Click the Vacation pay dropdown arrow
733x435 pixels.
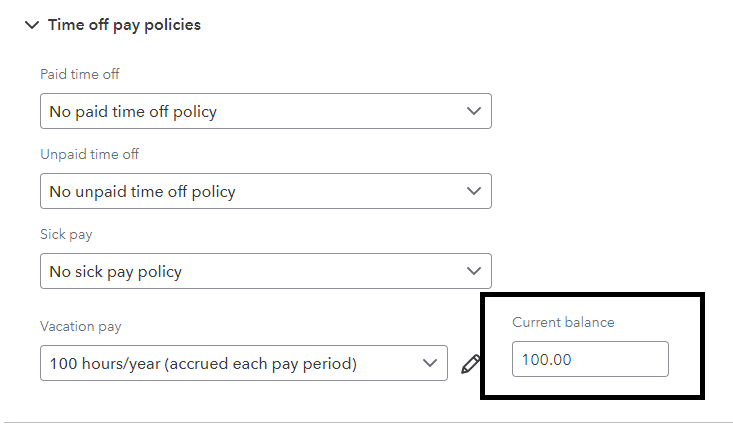click(x=430, y=363)
